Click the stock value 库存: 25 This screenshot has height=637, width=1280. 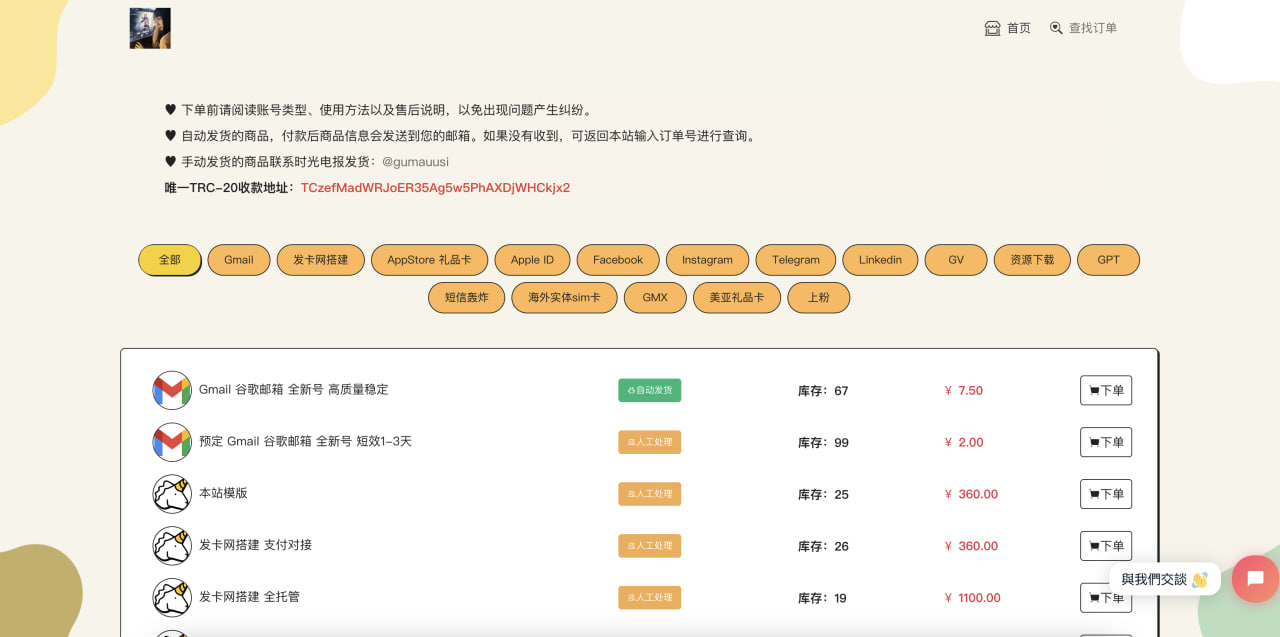coord(823,495)
